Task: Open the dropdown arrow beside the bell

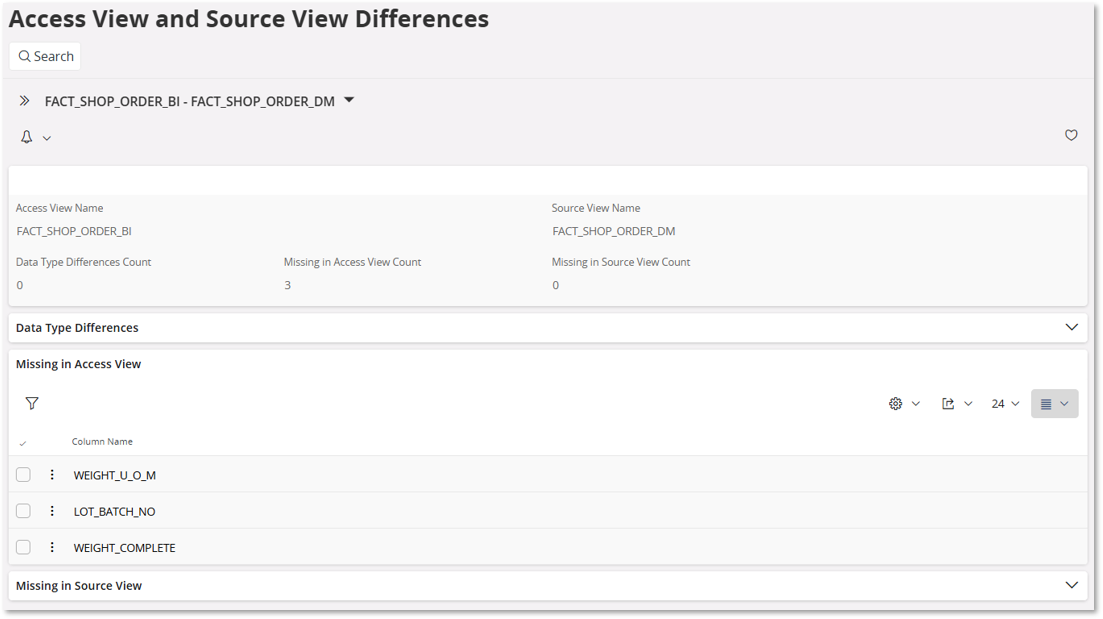Action: 47,138
